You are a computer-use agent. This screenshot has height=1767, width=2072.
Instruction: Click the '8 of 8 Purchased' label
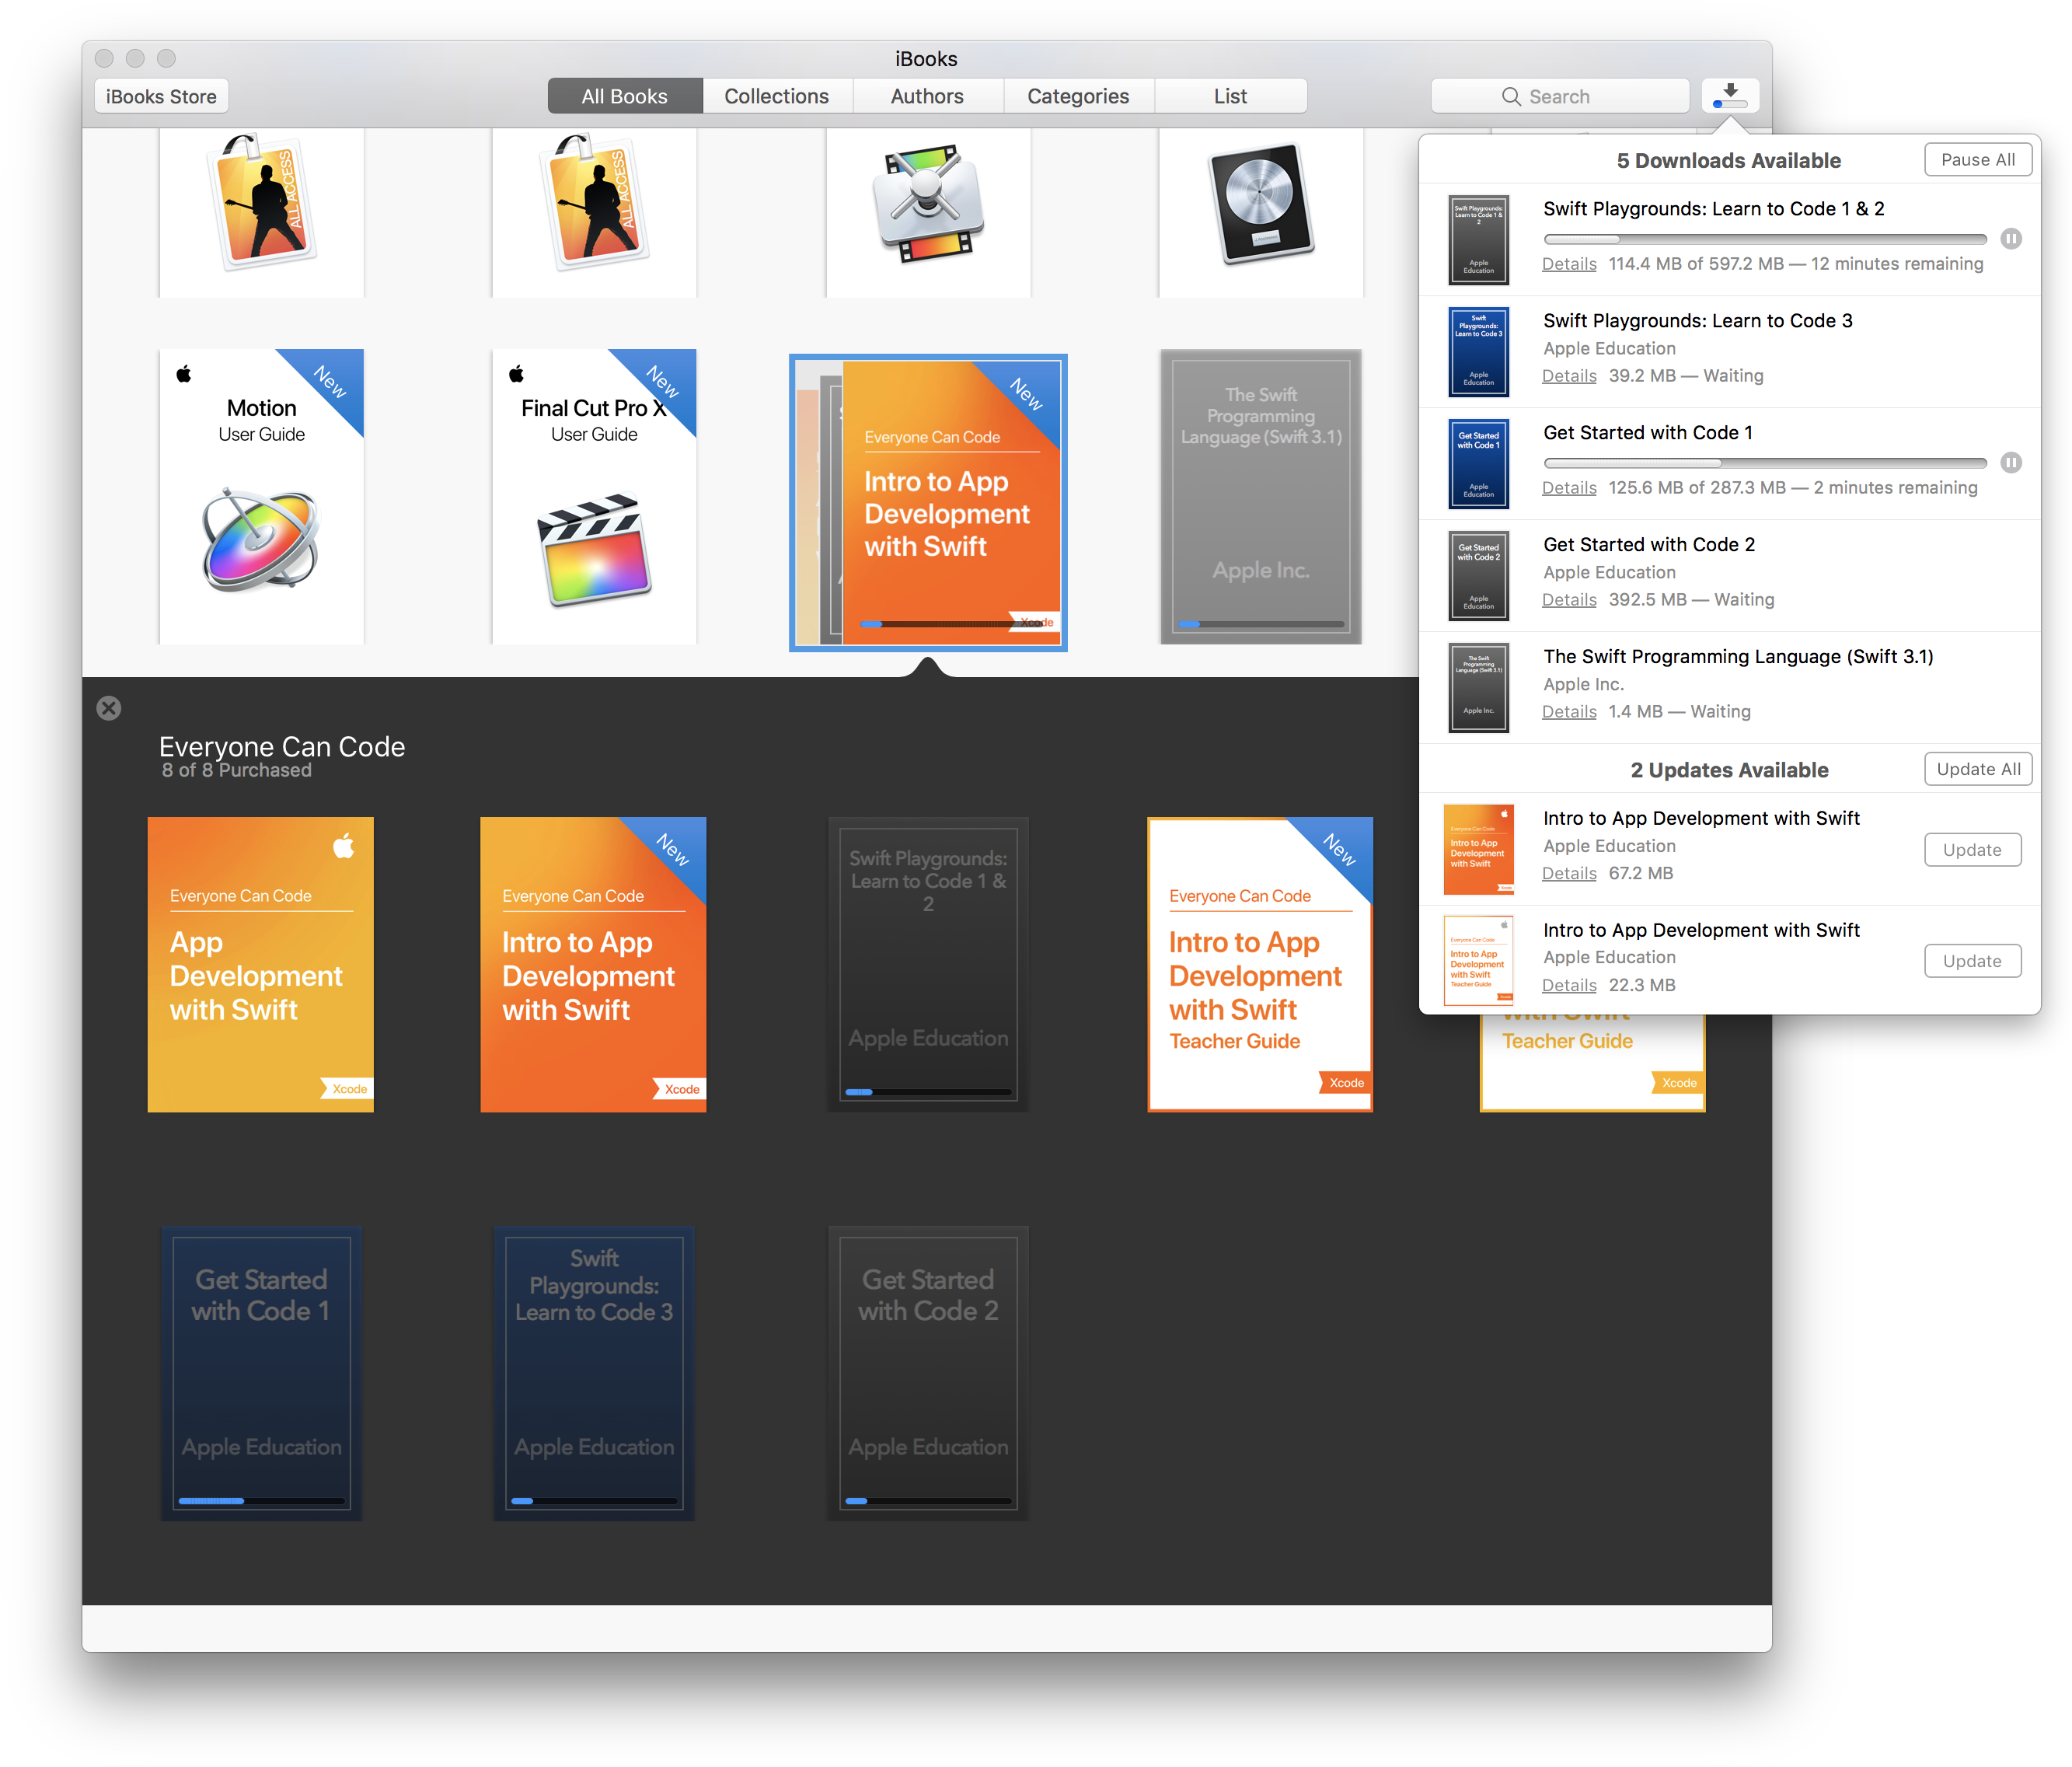tap(237, 770)
